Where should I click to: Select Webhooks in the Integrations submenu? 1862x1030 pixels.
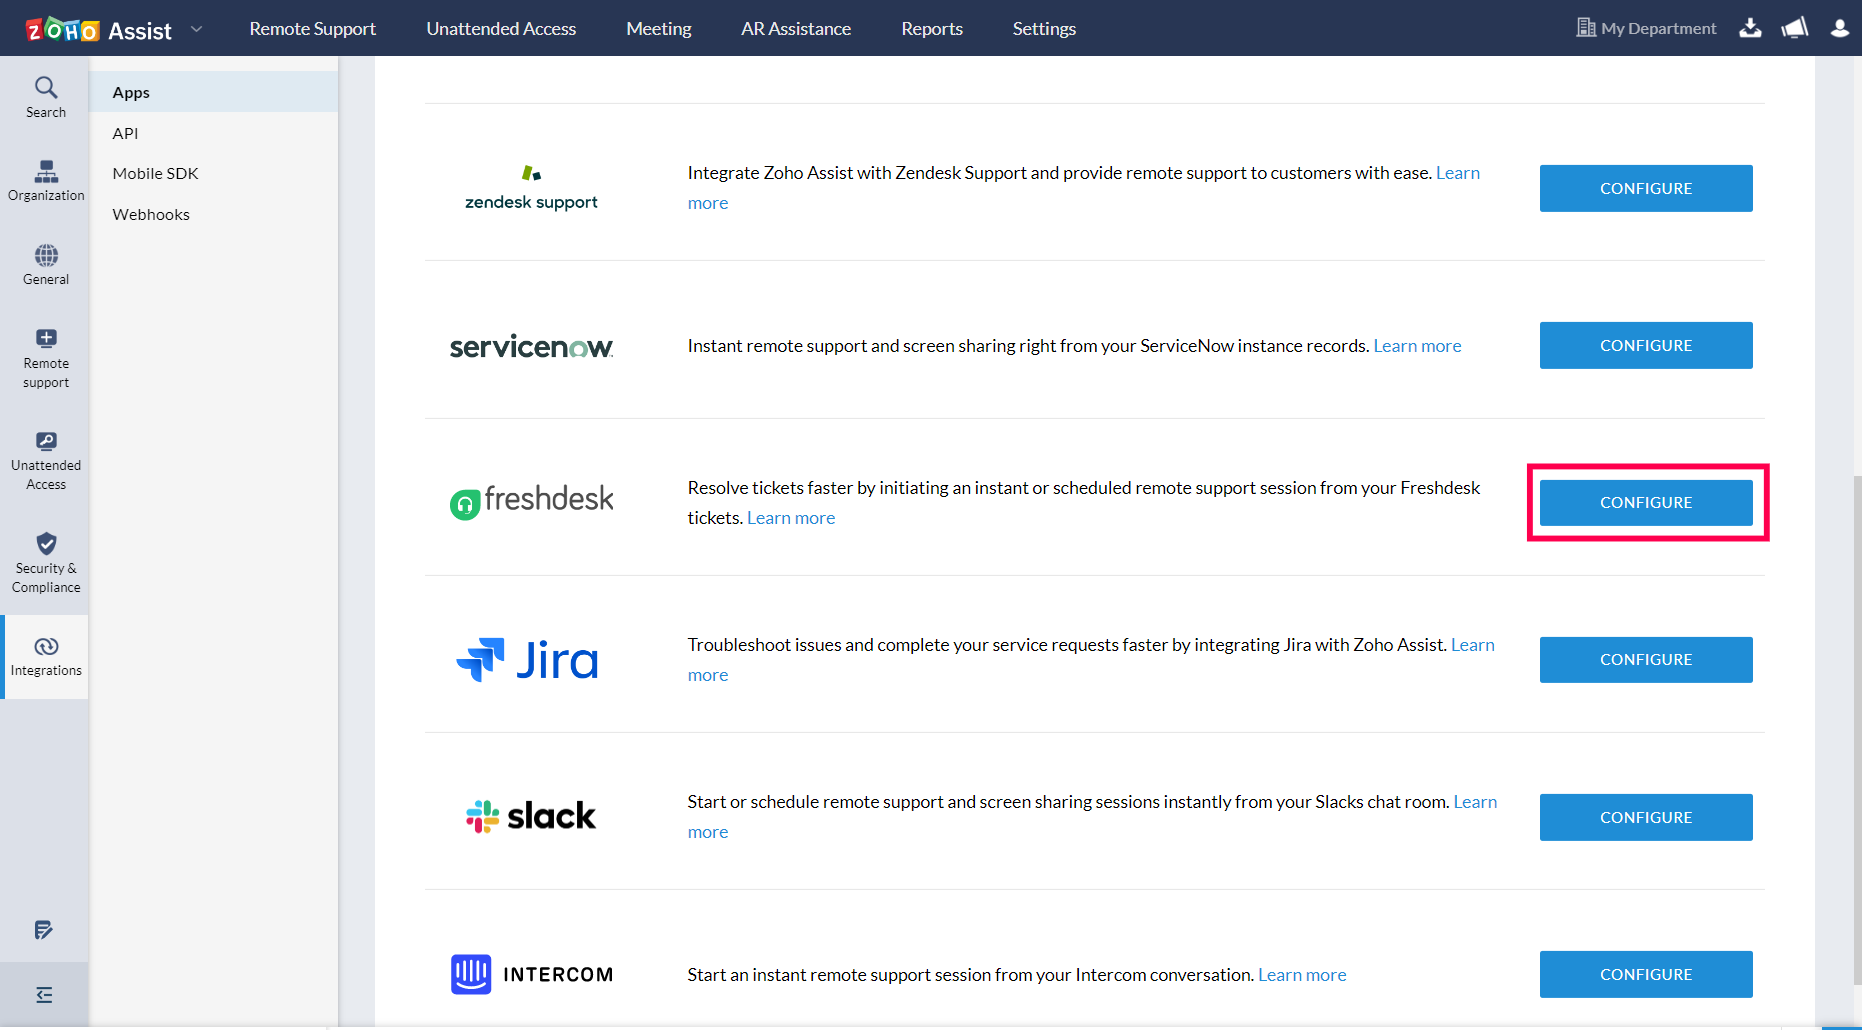(x=151, y=214)
